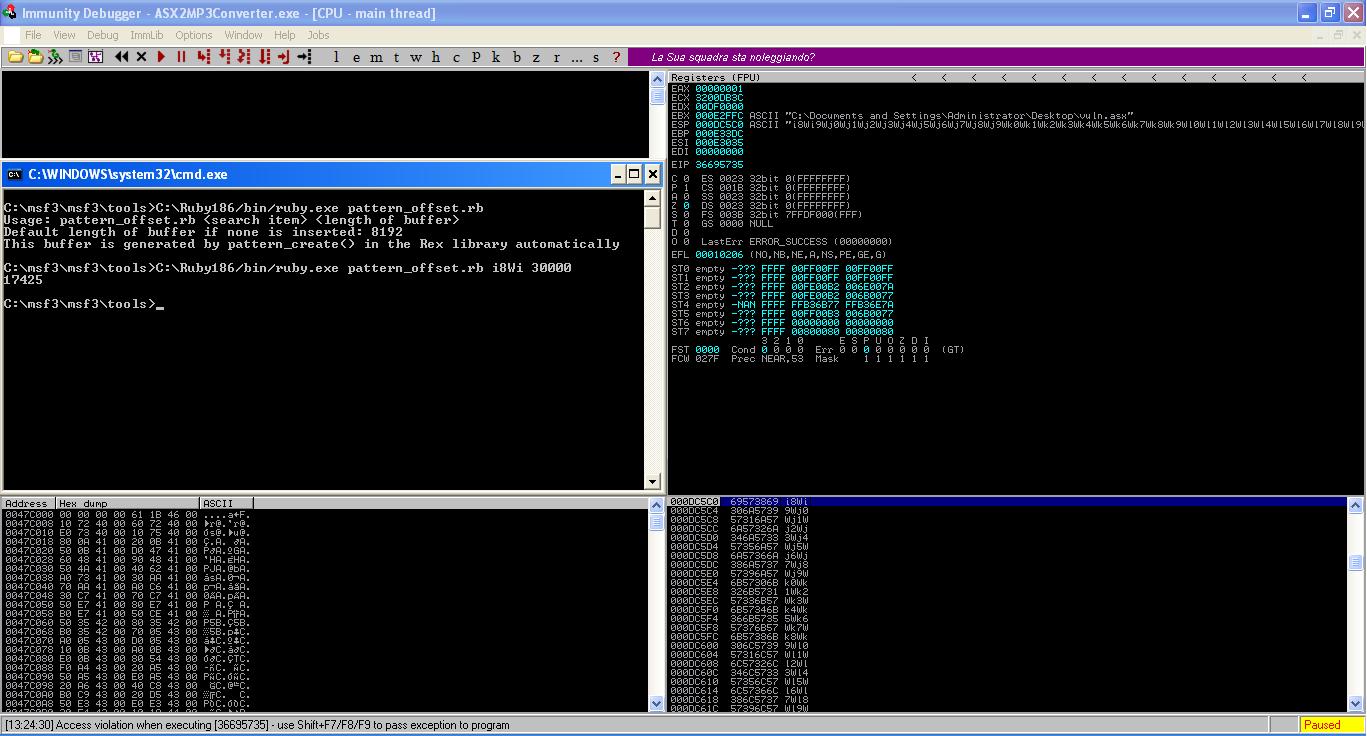Click the stack pane's scrollbar down arrow
The width and height of the screenshot is (1367, 736).
[1356, 704]
